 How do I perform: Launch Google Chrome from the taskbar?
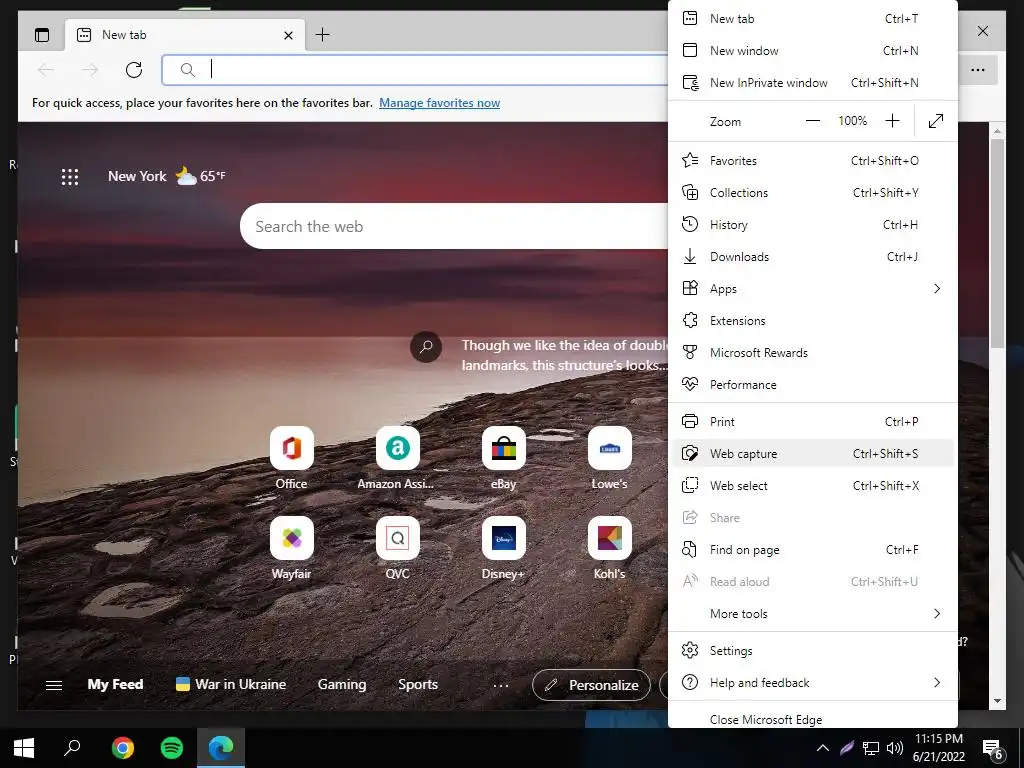coord(122,748)
